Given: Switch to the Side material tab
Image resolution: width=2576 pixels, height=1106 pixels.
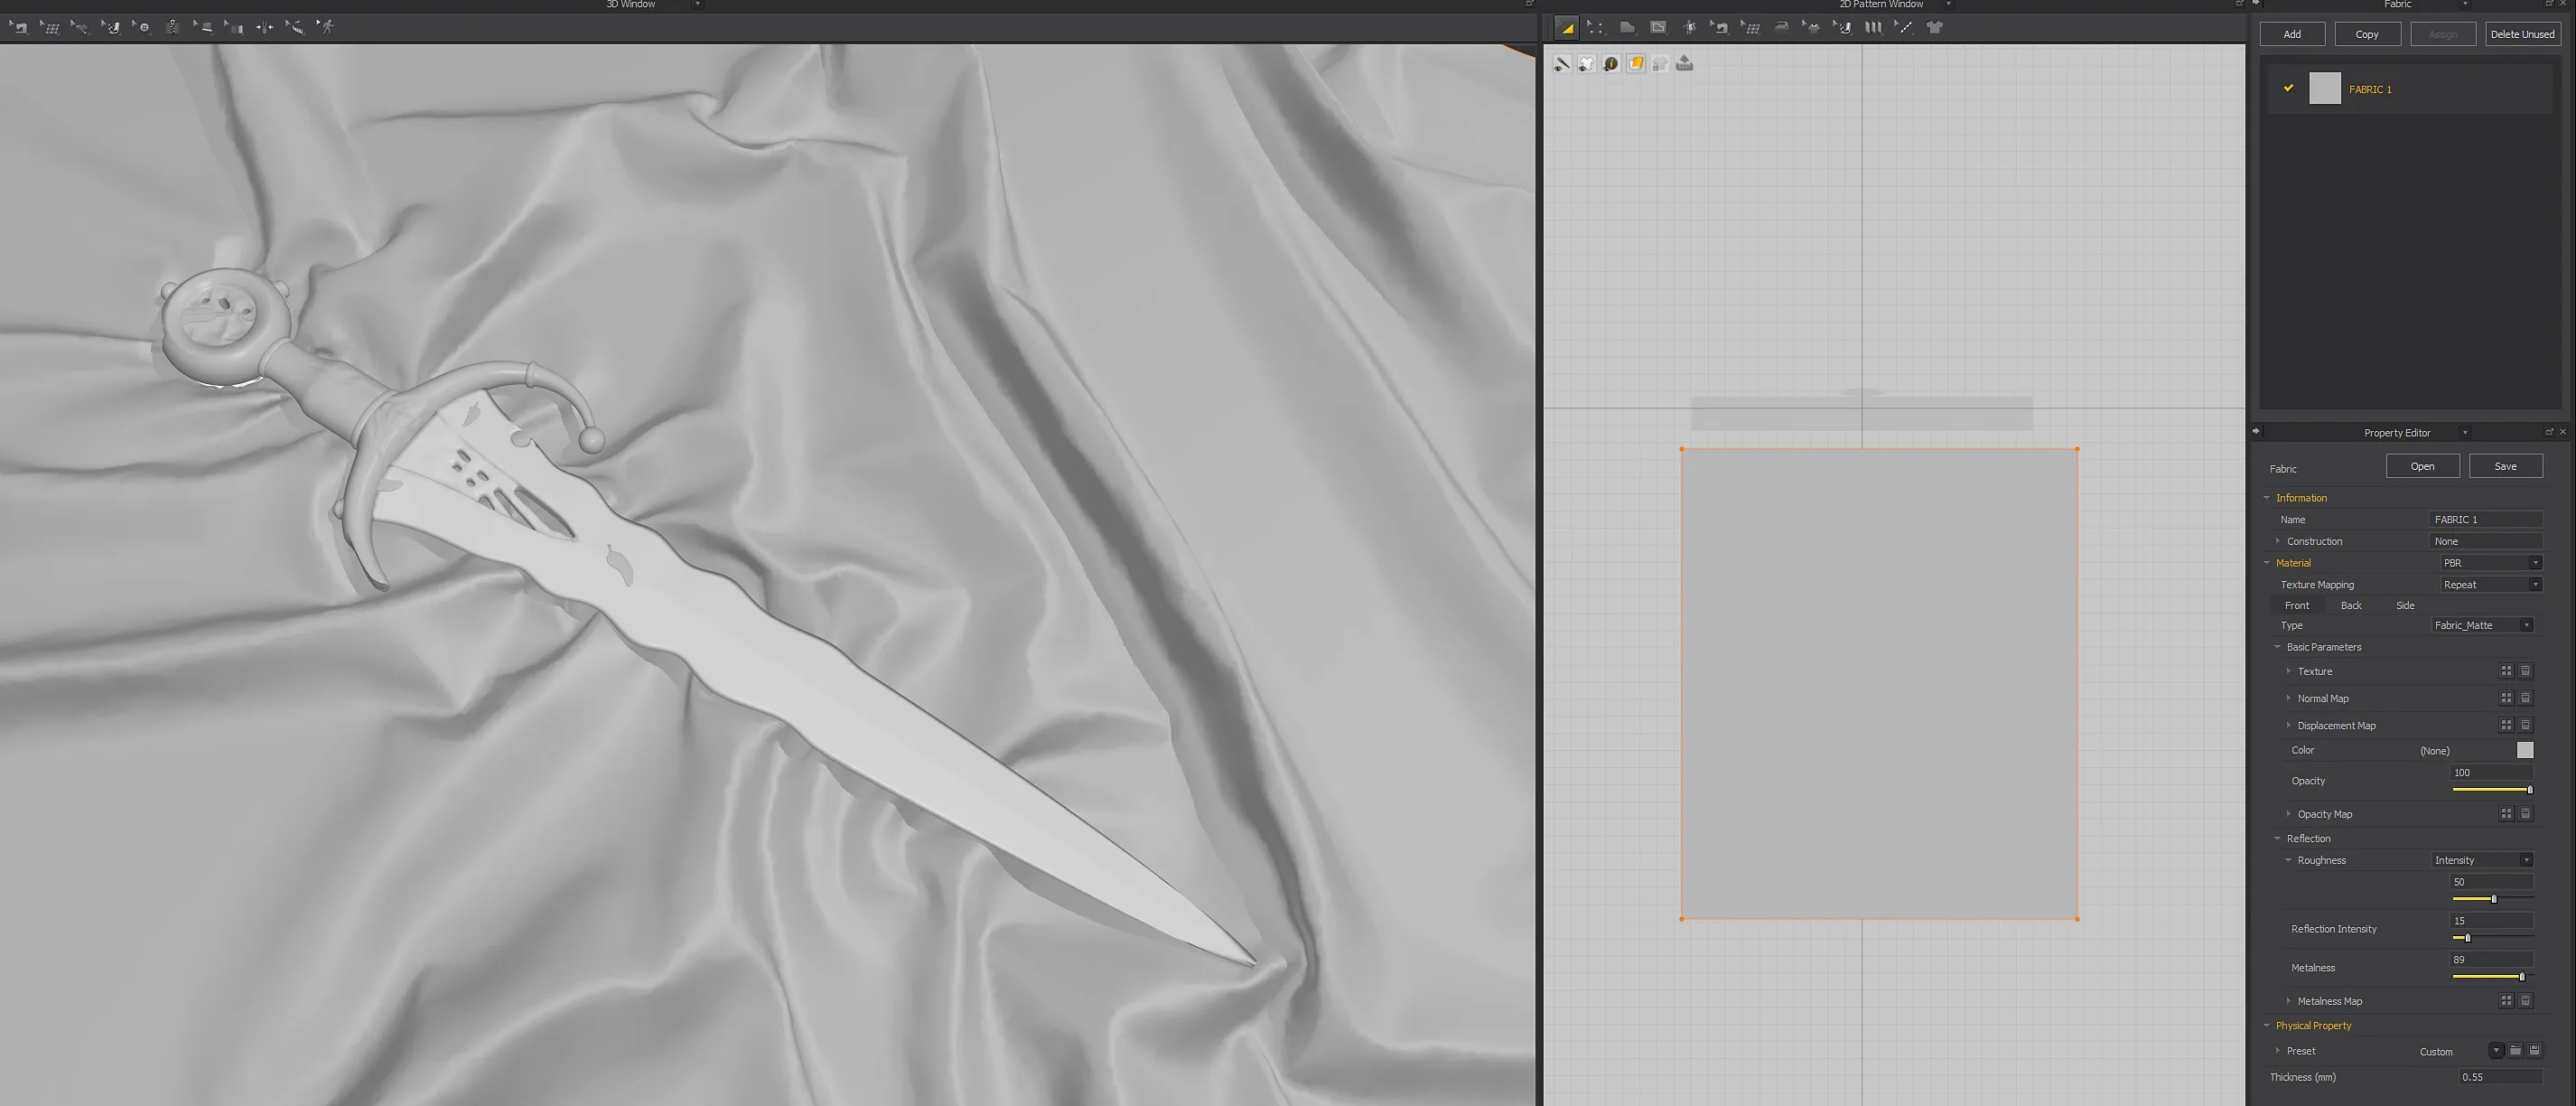Looking at the screenshot, I should 2405,605.
